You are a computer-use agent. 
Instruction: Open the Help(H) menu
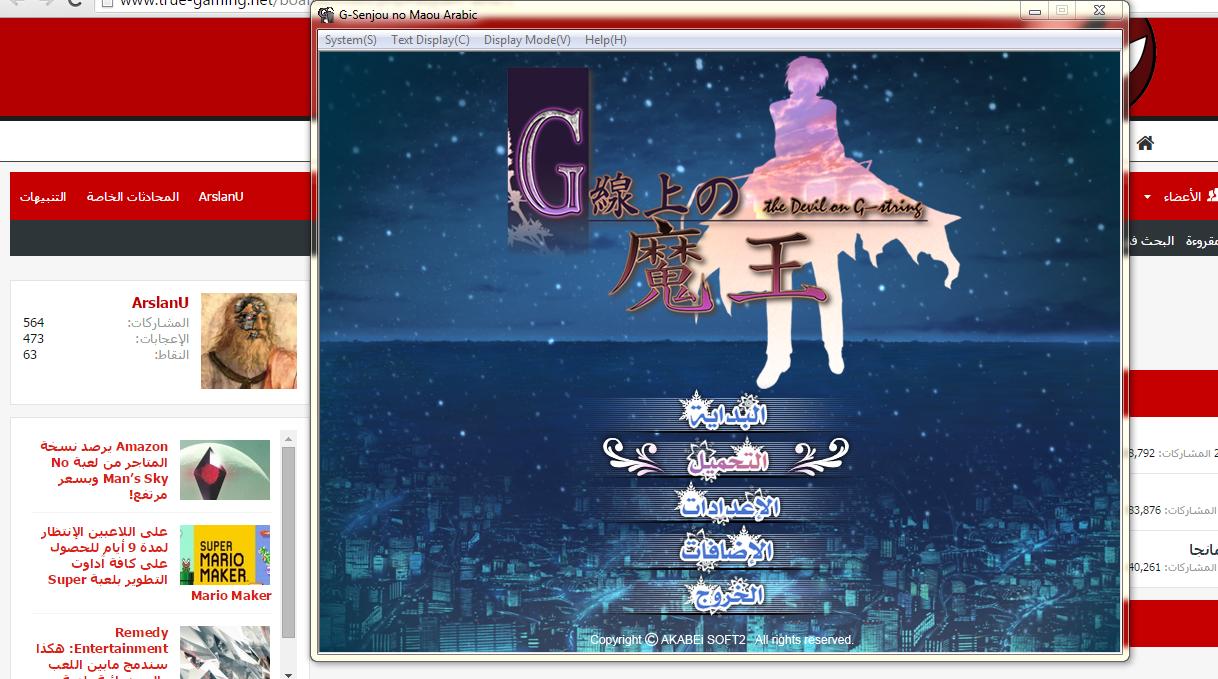click(x=605, y=40)
